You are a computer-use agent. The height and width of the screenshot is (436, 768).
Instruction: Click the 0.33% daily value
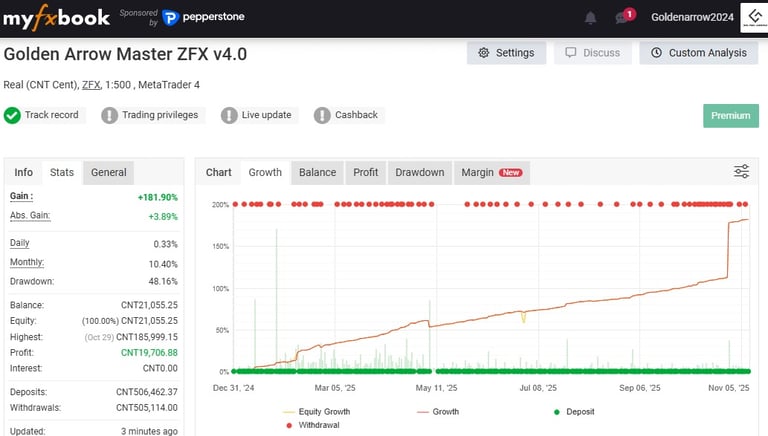click(x=166, y=244)
